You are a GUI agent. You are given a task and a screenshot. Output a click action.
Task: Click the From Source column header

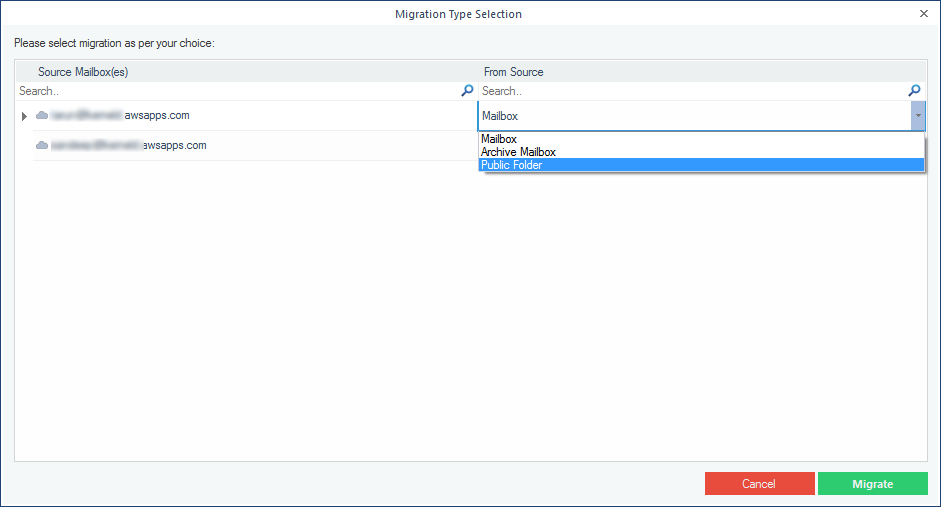point(513,72)
